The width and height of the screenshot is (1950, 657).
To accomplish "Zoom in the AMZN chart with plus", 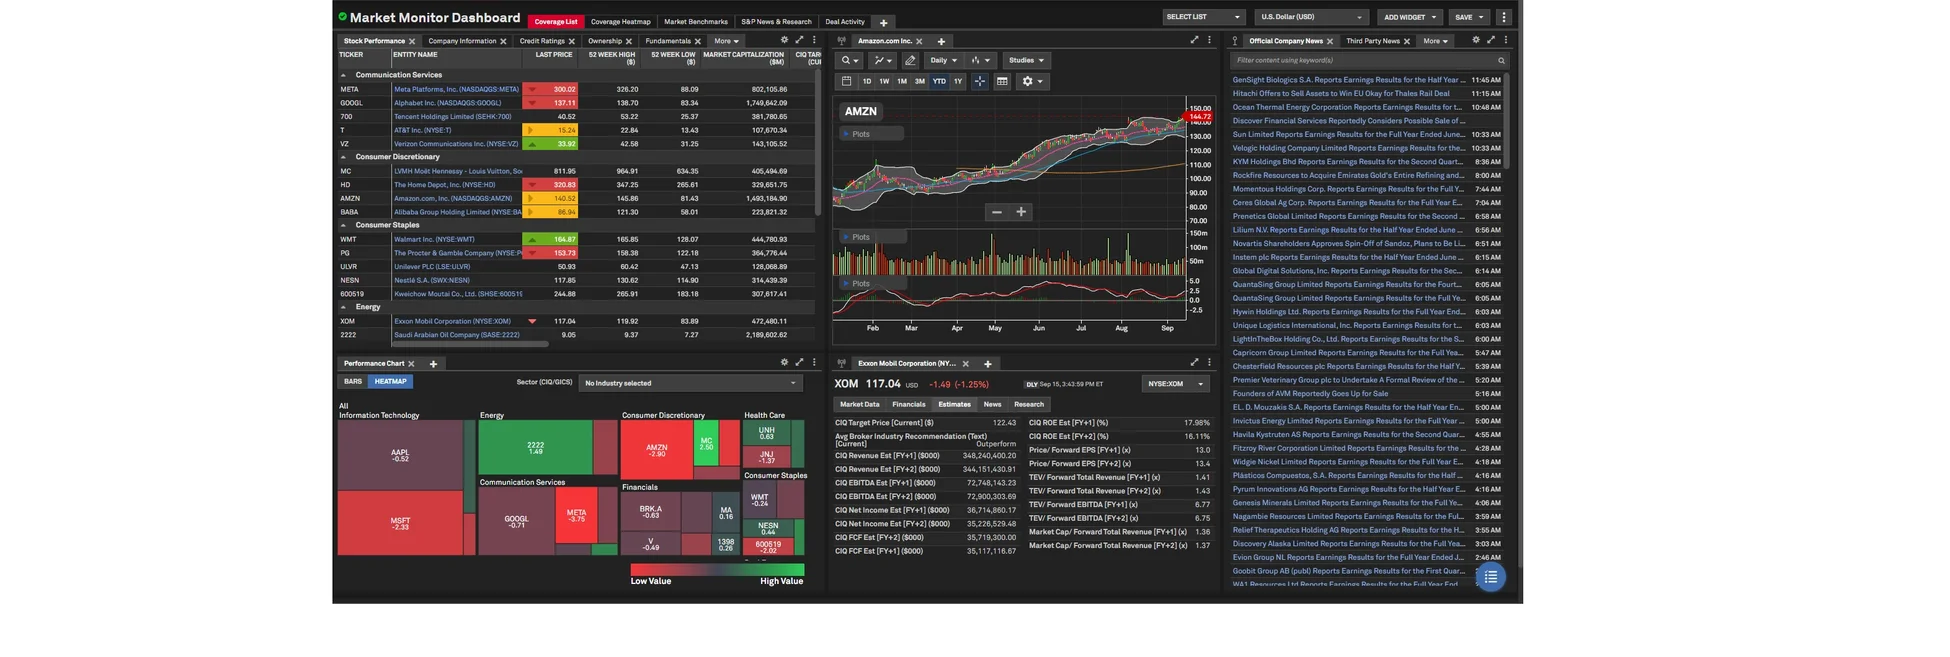I will point(1021,212).
